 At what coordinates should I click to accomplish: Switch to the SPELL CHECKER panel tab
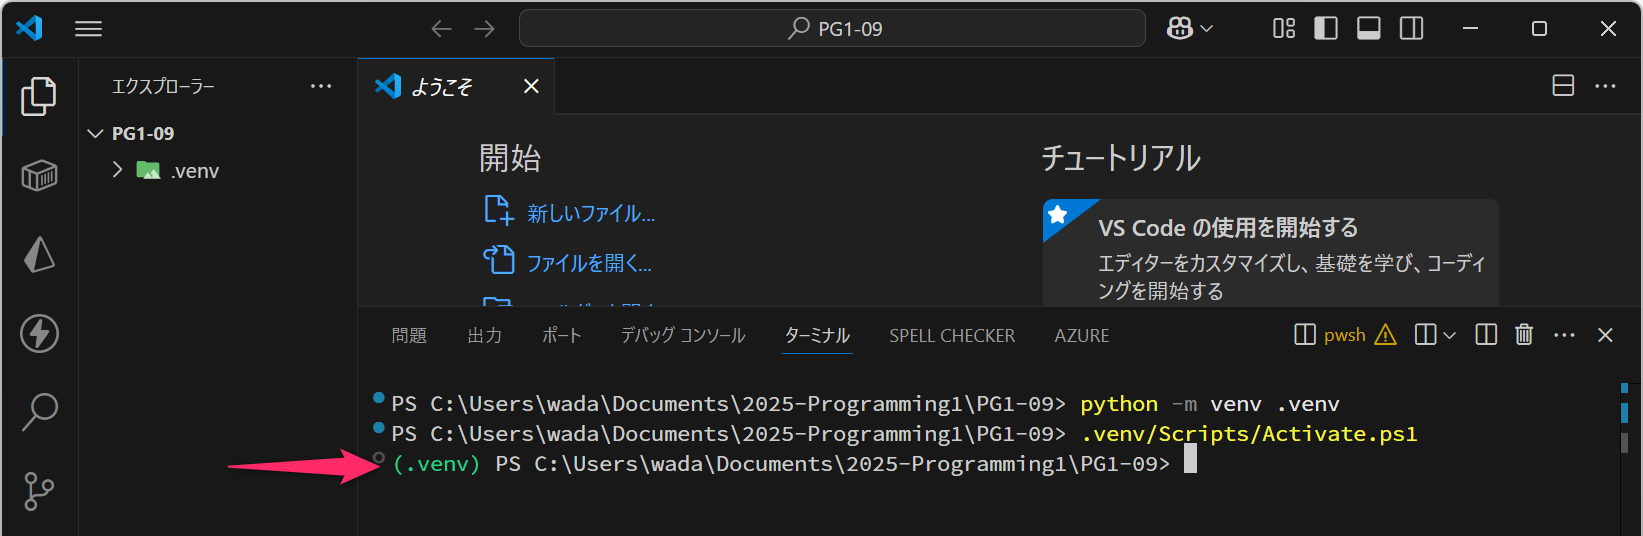point(952,336)
